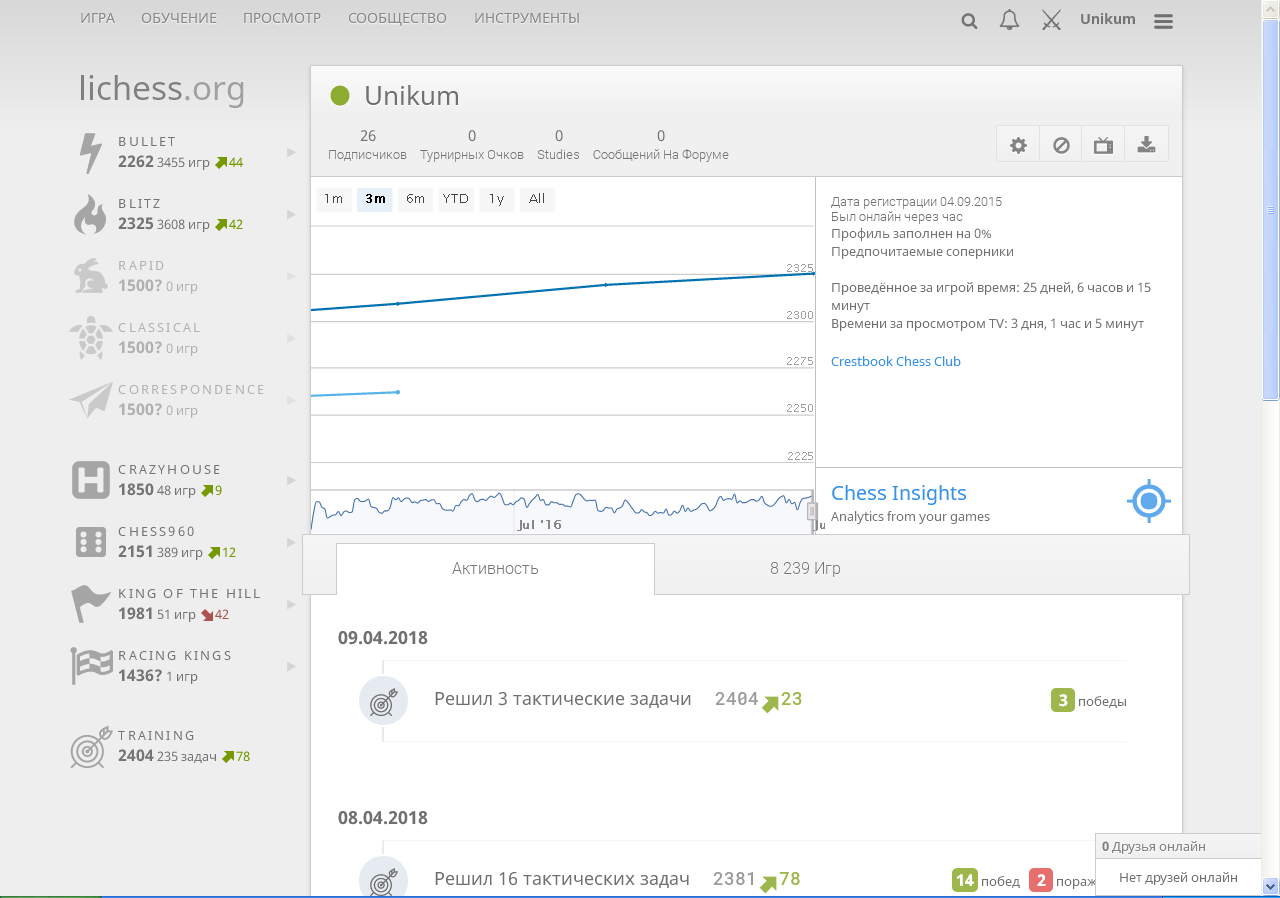Click the Bullet lightning bolt icon
Image resolution: width=1280 pixels, height=898 pixels.
91,153
